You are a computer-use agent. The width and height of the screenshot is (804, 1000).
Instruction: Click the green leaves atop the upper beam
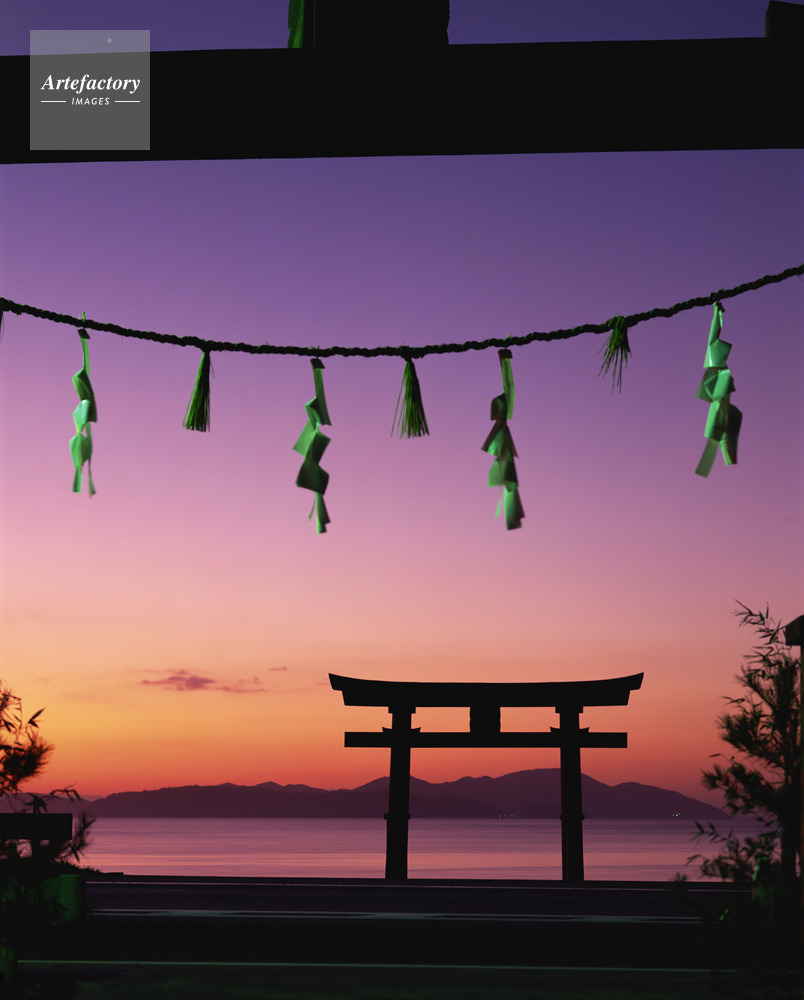click(x=298, y=22)
